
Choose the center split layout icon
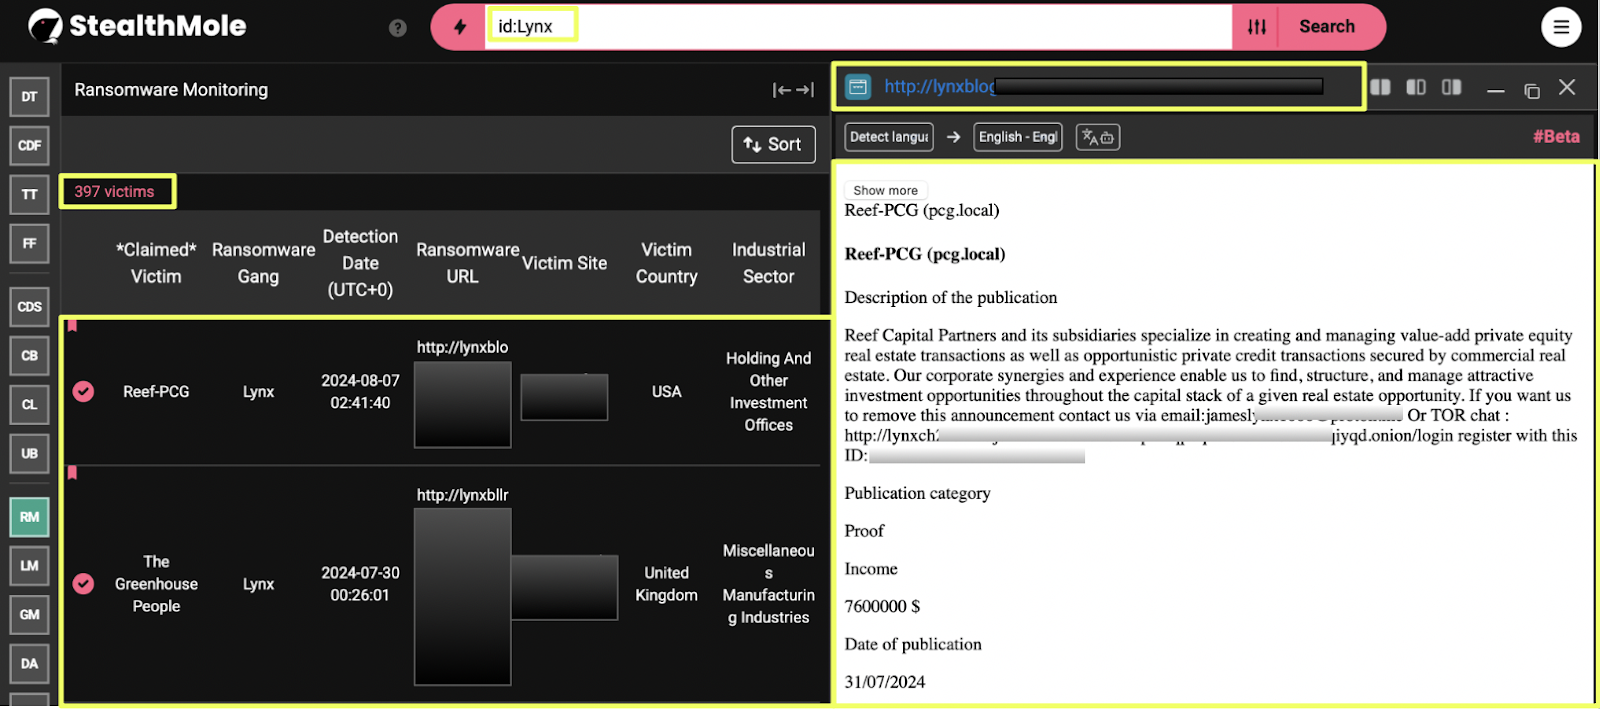click(1416, 87)
